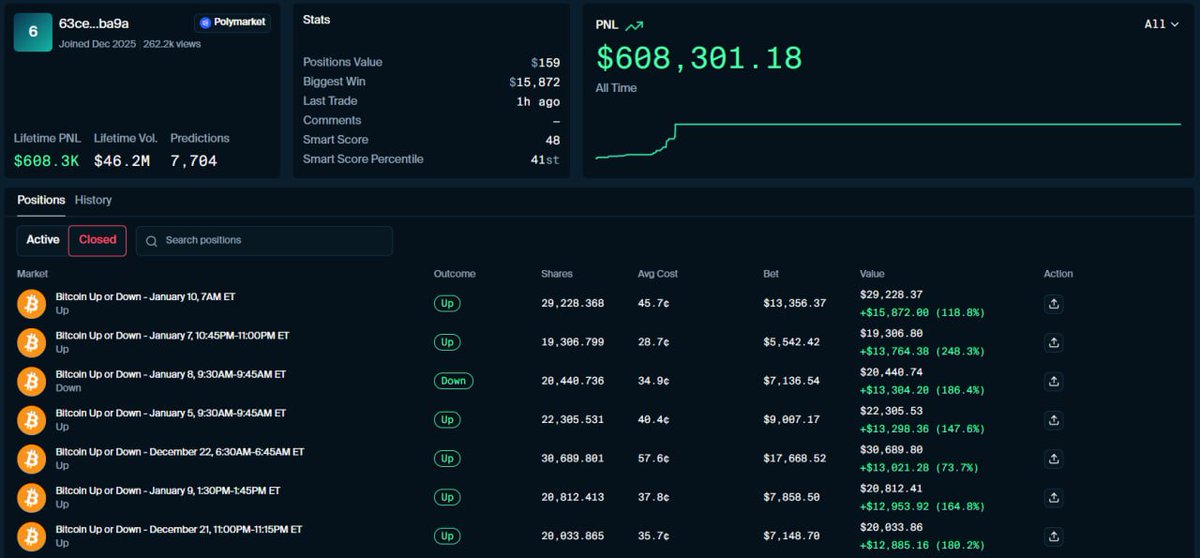Click share icon for January 8, 9:30AM-9:45AM row

pos(1053,381)
